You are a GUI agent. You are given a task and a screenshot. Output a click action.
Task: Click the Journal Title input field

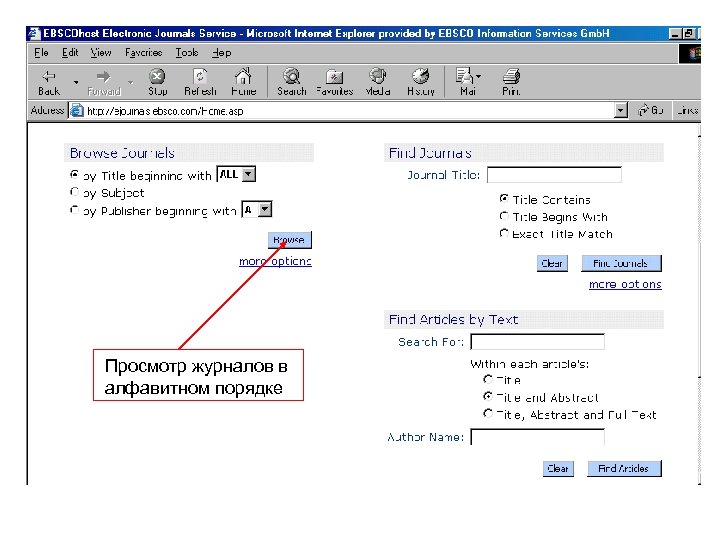[554, 175]
